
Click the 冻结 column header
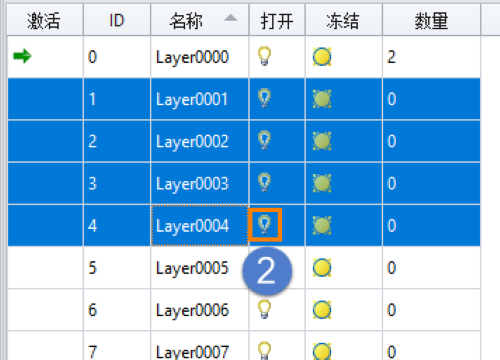click(x=344, y=20)
